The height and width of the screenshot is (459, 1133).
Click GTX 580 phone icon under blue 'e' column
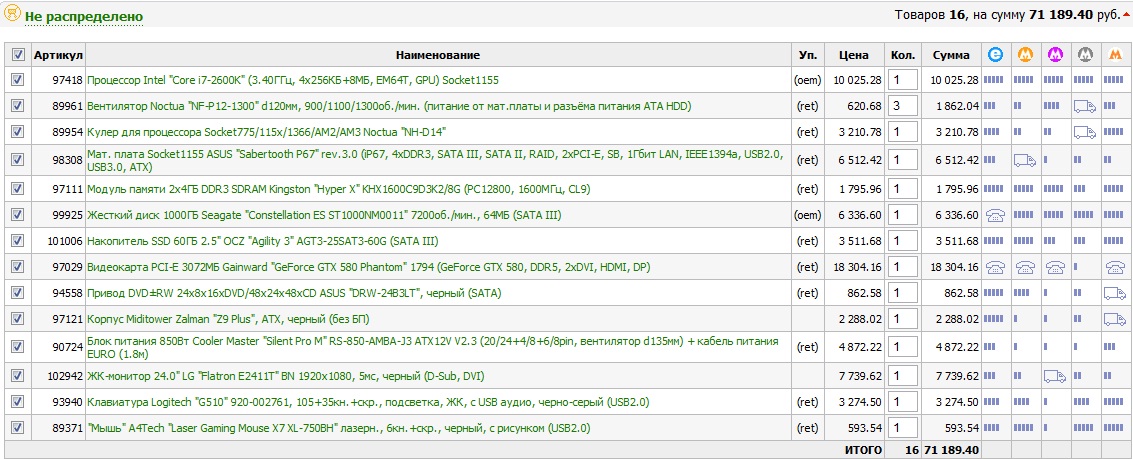click(x=996, y=267)
